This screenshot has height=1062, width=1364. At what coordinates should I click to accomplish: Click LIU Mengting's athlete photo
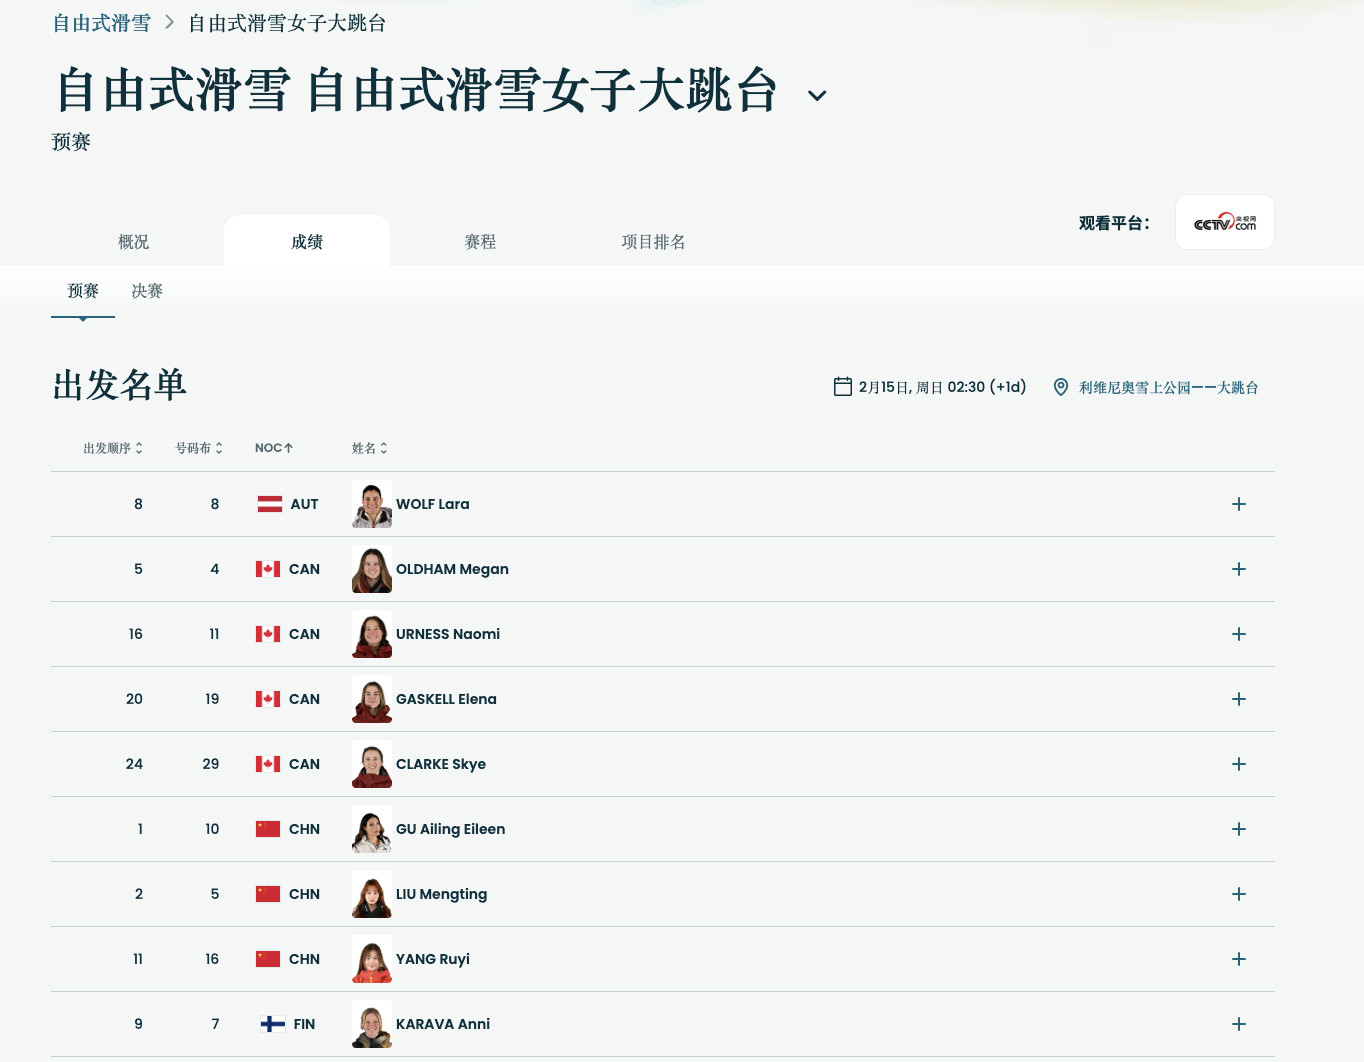click(x=371, y=894)
